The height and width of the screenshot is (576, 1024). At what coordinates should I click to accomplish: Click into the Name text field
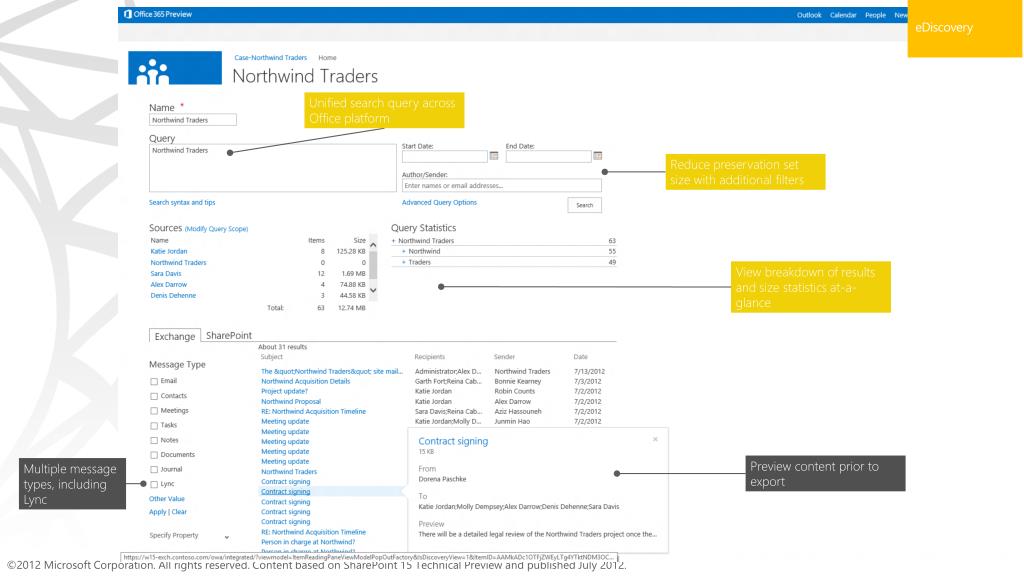pos(193,120)
